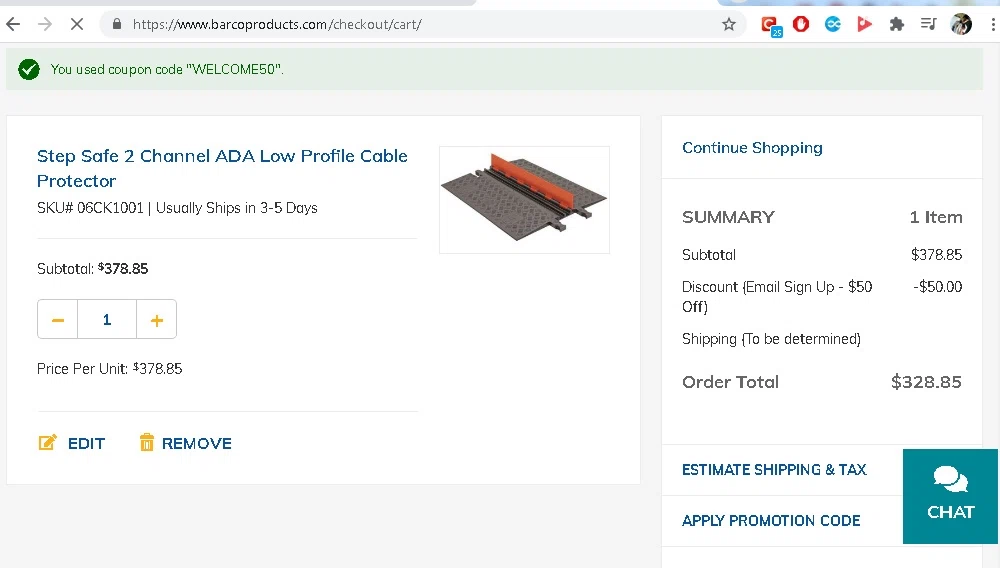This screenshot has height=568, width=1000.
Task: Open the media control playlist icon
Action: pos(929,24)
